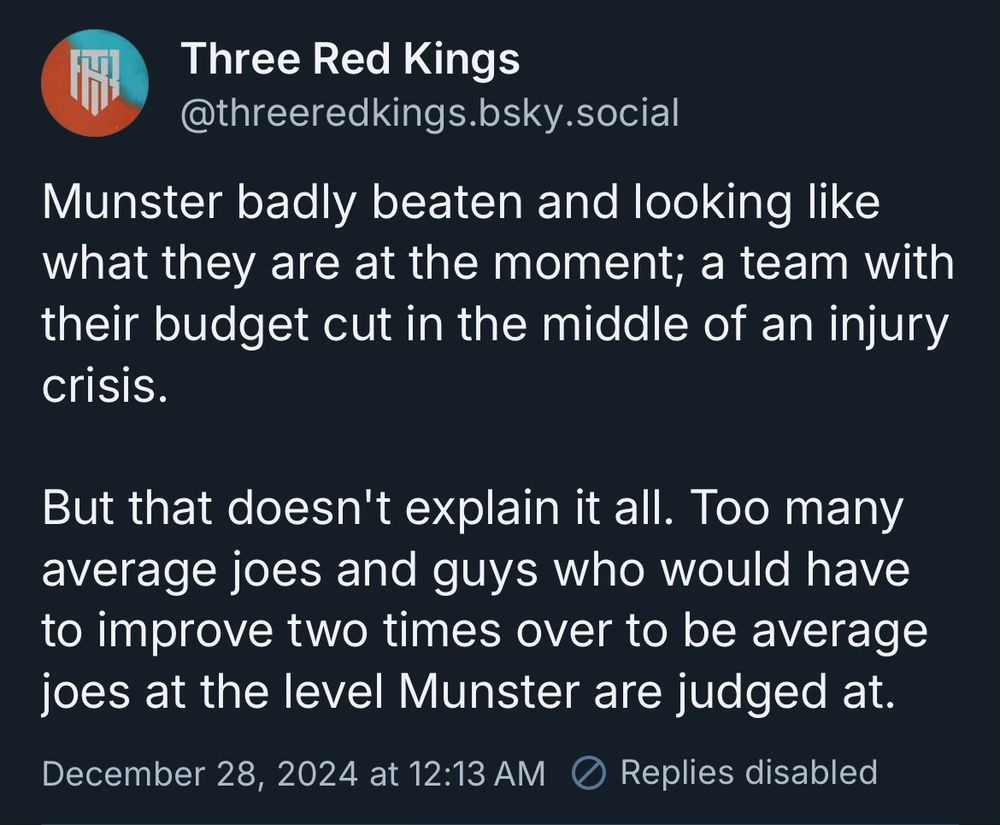
Task: Click the "Replies disabled" label
Action: tap(748, 773)
